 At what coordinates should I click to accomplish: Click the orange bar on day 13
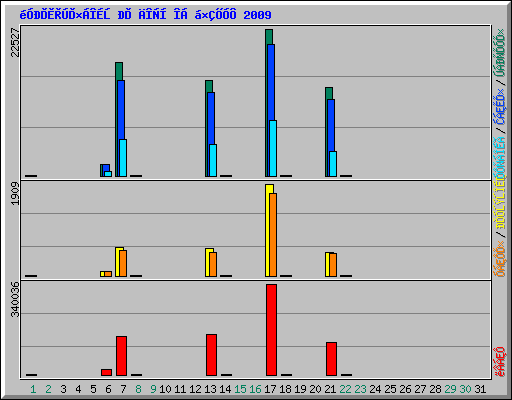tap(213, 264)
